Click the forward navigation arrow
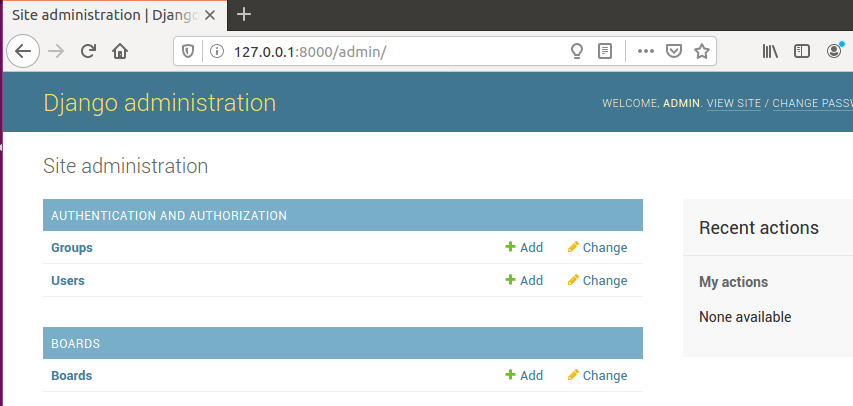Screen dimensions: 853x406 tap(56, 52)
